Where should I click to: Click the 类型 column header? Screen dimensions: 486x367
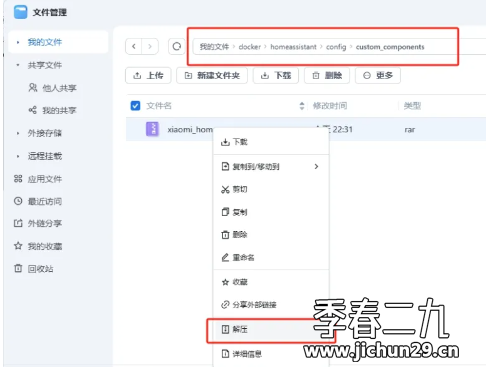coord(412,106)
